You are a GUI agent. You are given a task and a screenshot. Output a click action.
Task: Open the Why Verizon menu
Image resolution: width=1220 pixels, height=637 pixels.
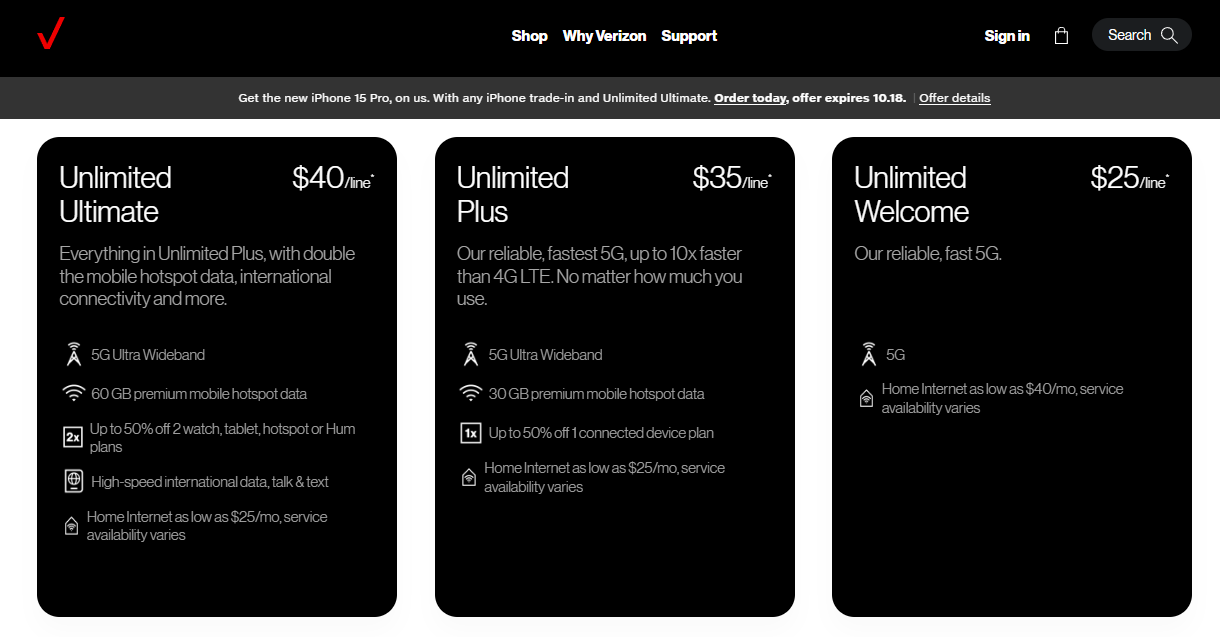point(604,35)
